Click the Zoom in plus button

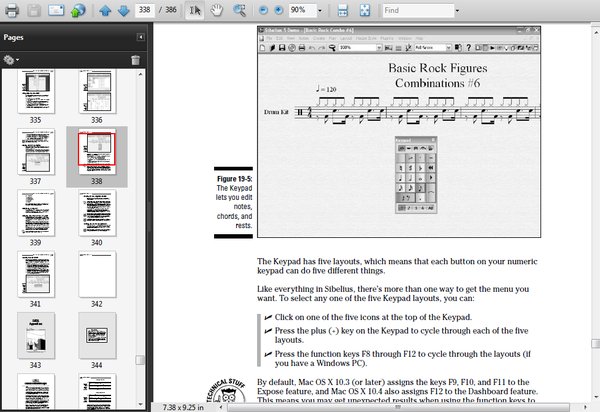point(279,11)
